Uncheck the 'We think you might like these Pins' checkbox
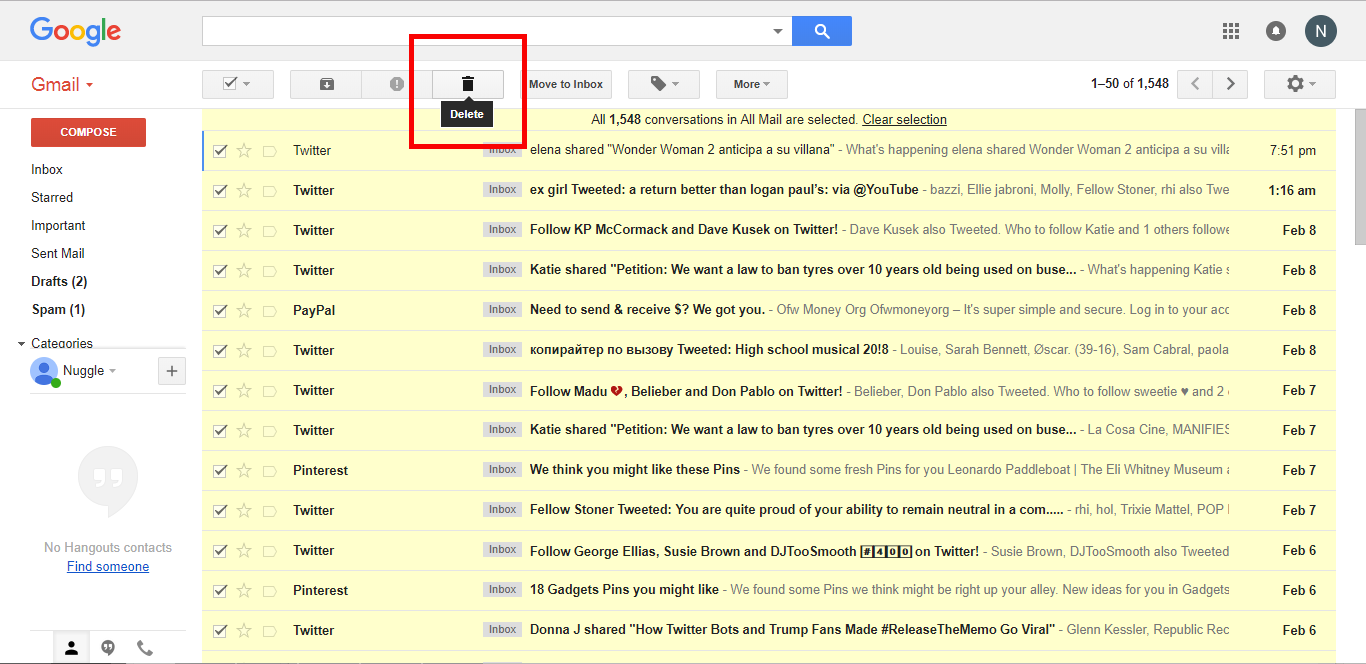1366x664 pixels. point(220,470)
